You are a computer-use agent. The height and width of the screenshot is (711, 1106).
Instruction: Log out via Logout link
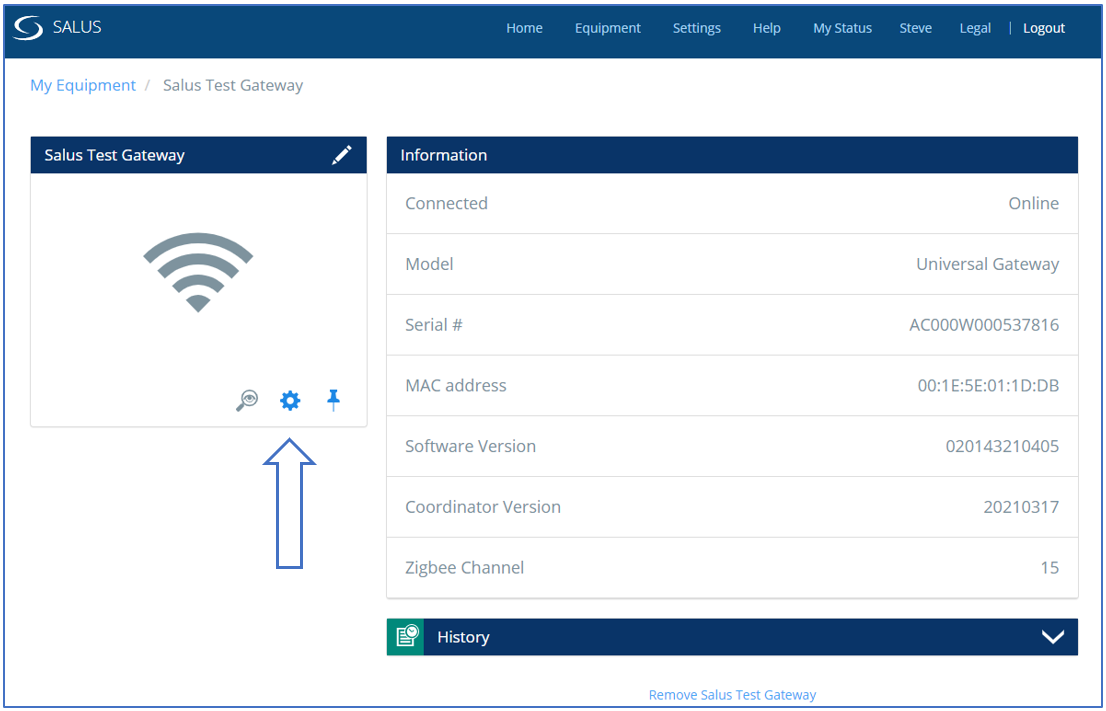pyautogui.click(x=1044, y=28)
